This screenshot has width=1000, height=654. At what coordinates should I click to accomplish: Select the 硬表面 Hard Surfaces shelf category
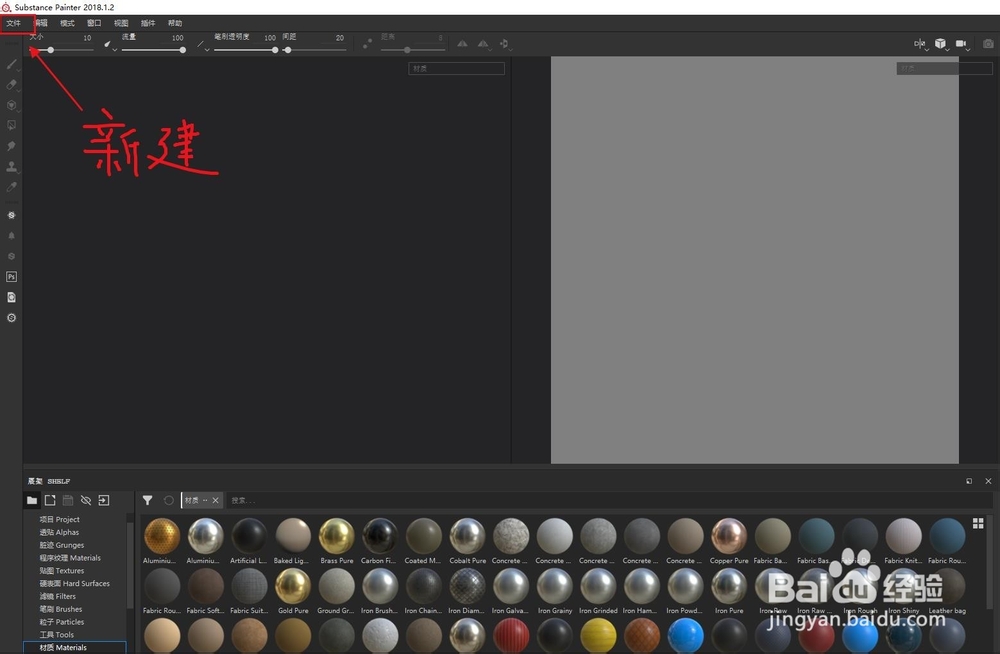(74, 583)
